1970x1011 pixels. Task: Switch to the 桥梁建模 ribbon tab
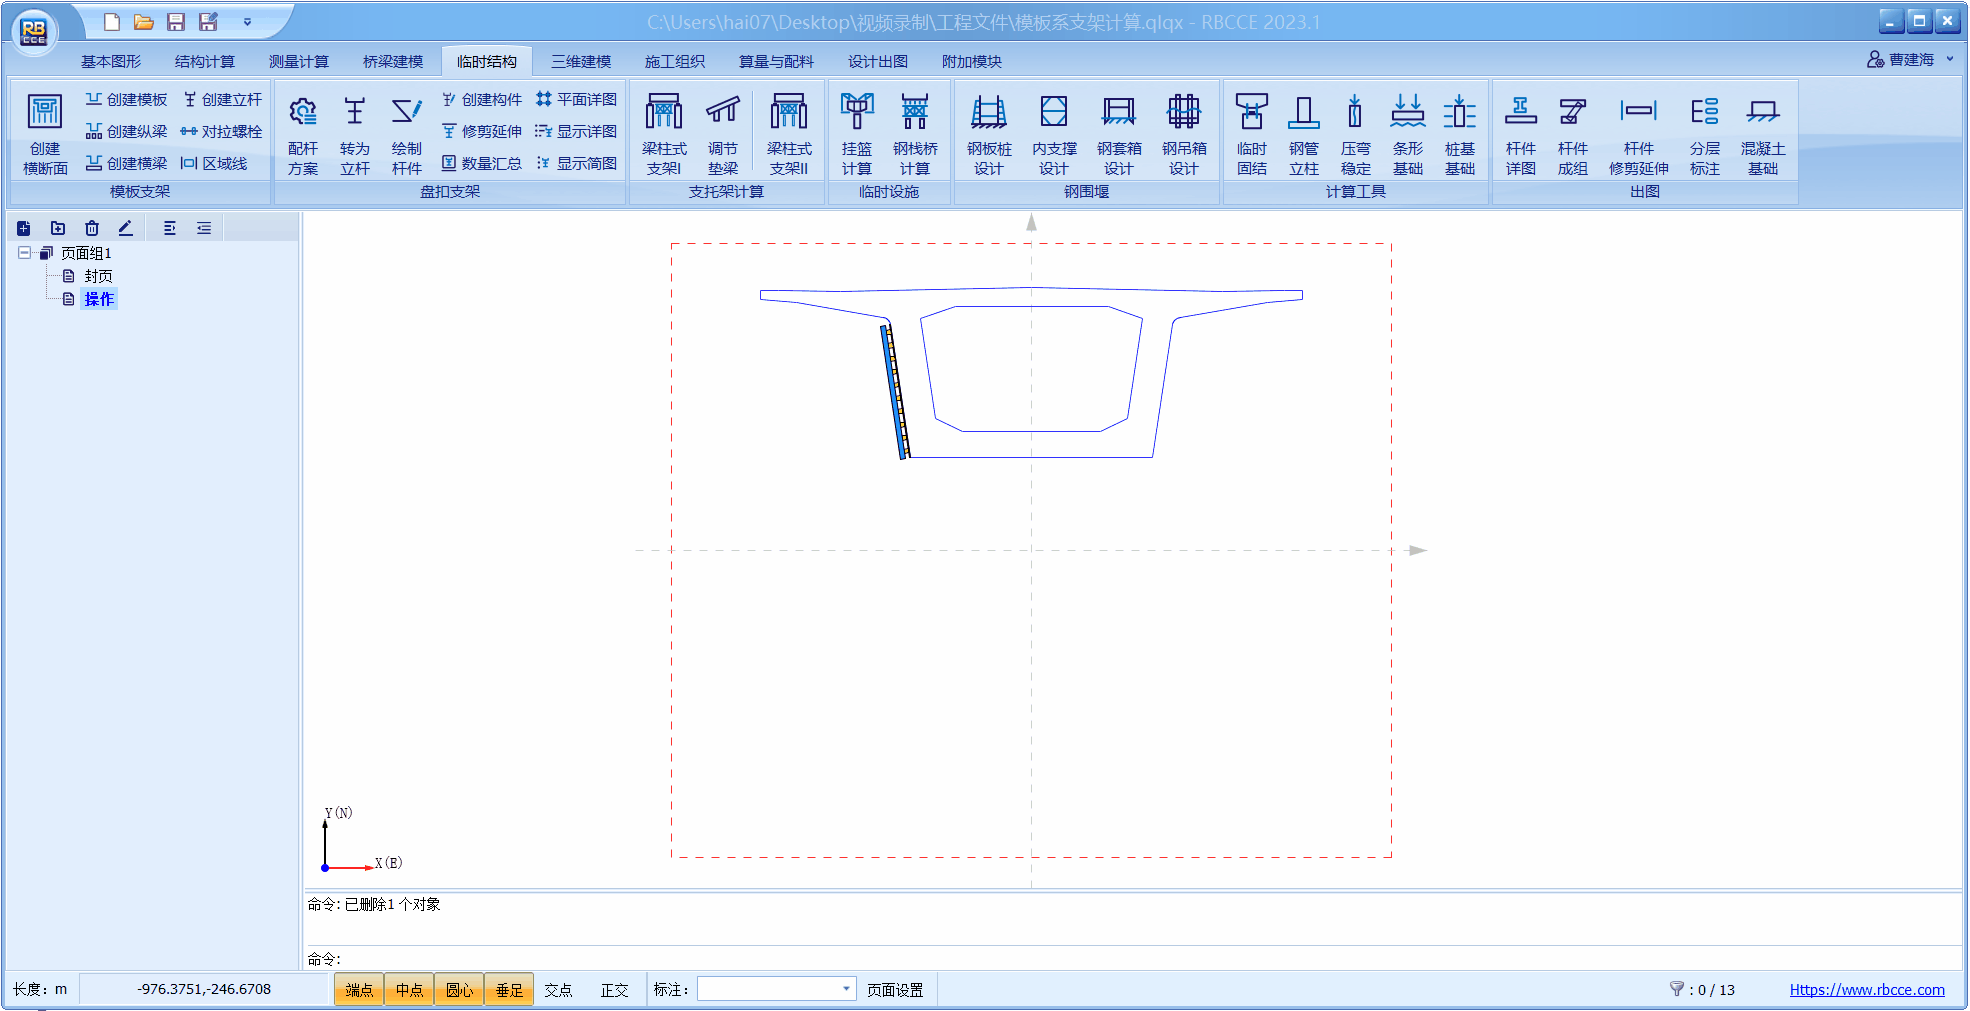(x=392, y=61)
